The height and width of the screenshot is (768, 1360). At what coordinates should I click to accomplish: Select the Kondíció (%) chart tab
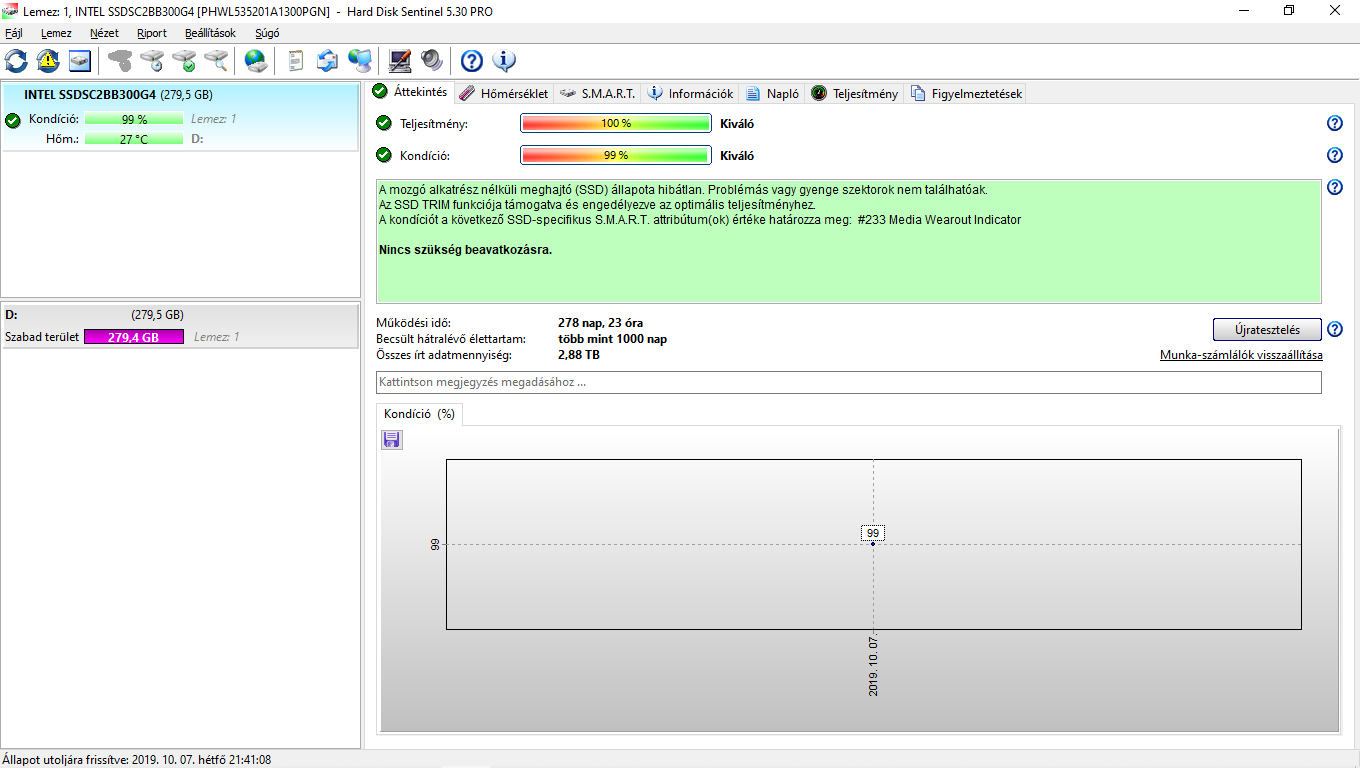point(419,413)
